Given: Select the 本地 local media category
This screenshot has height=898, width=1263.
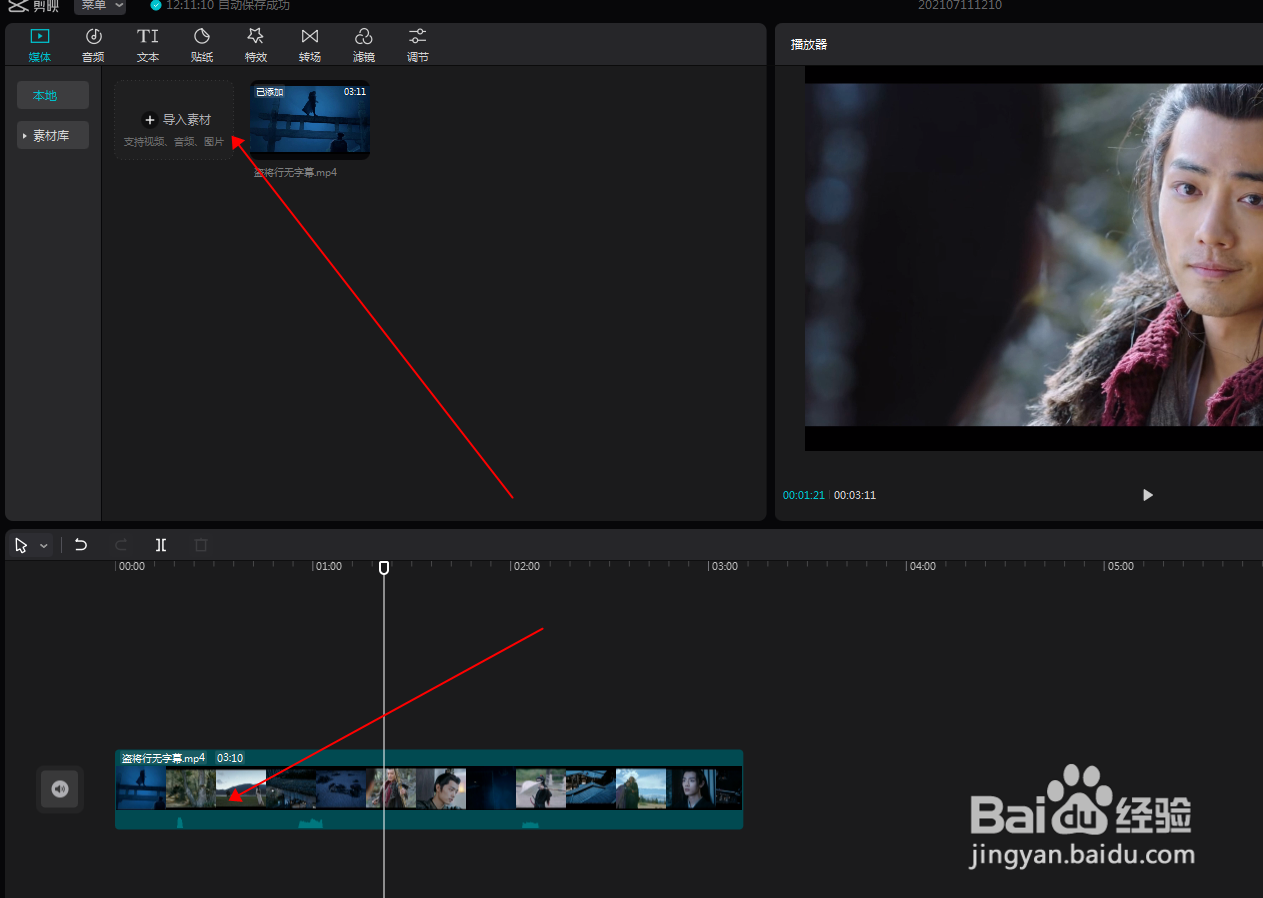Looking at the screenshot, I should tap(53, 96).
